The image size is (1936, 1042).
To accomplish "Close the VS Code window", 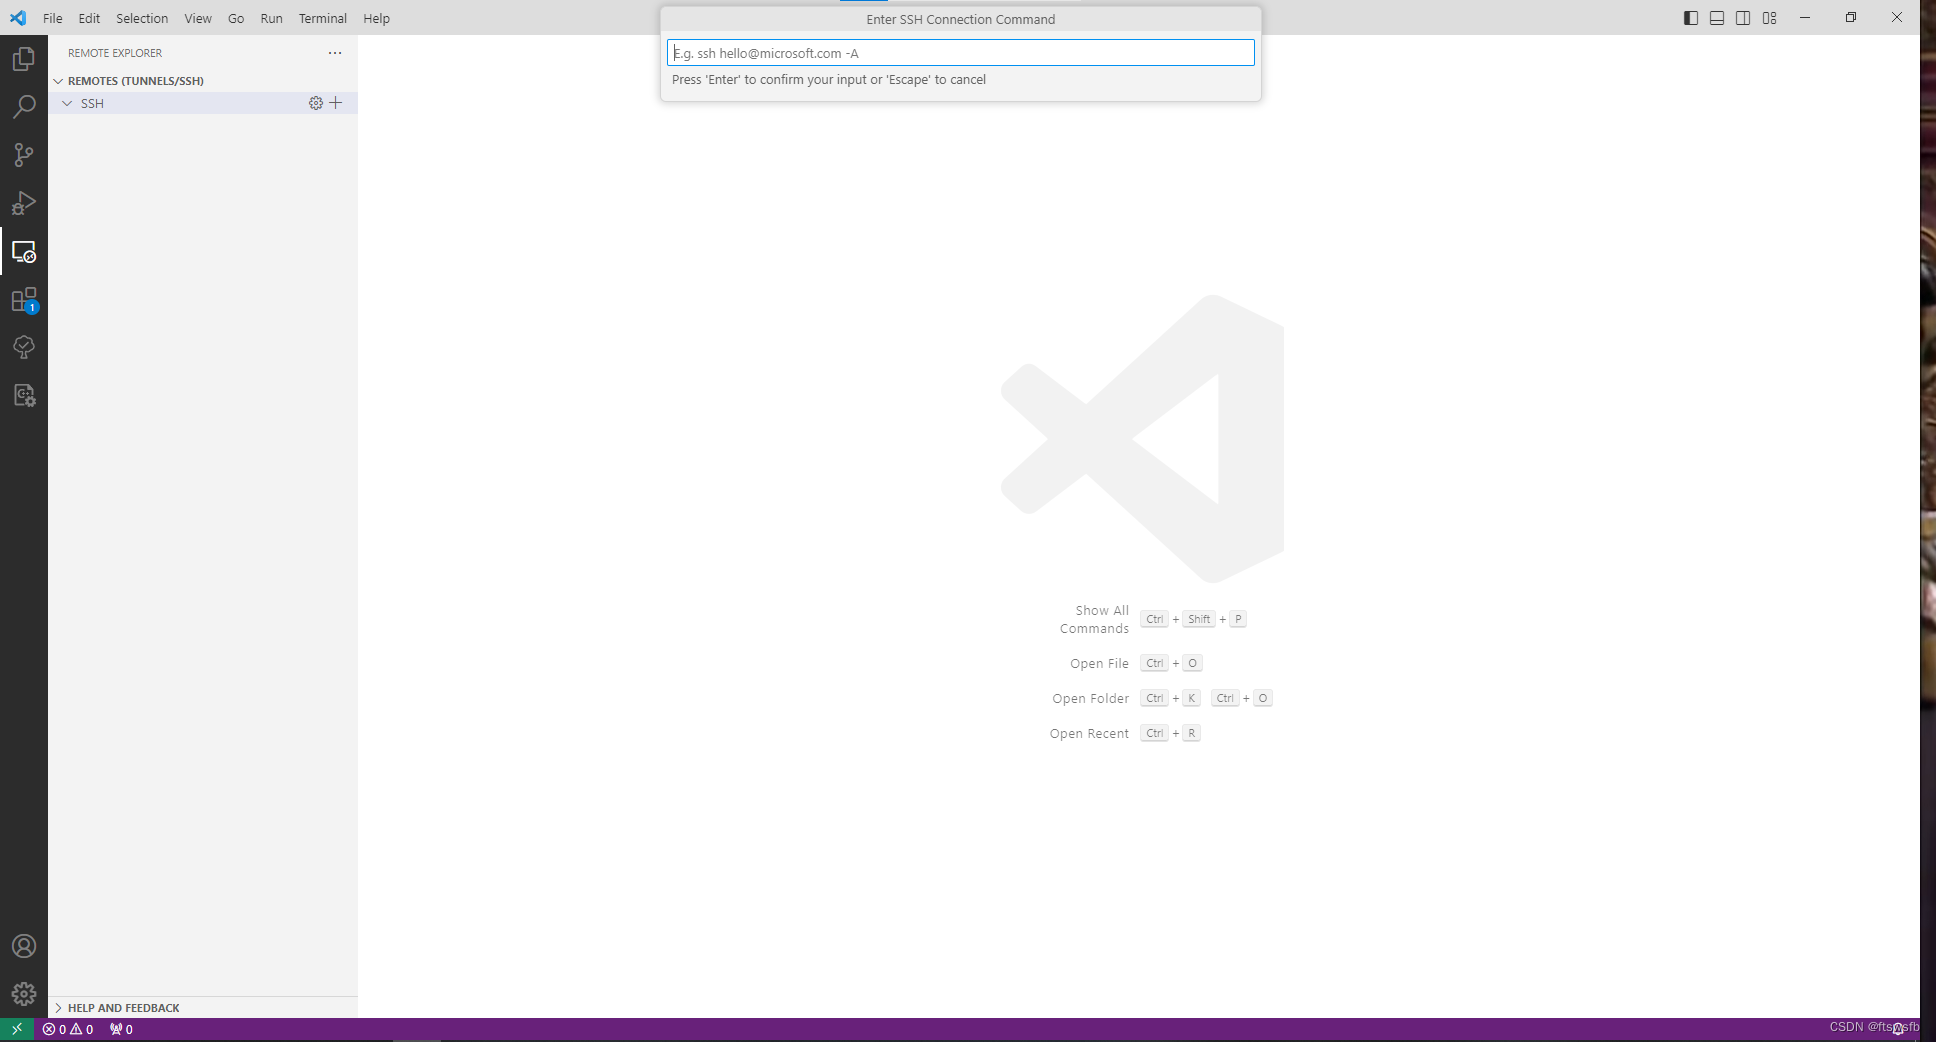I will [1897, 18].
